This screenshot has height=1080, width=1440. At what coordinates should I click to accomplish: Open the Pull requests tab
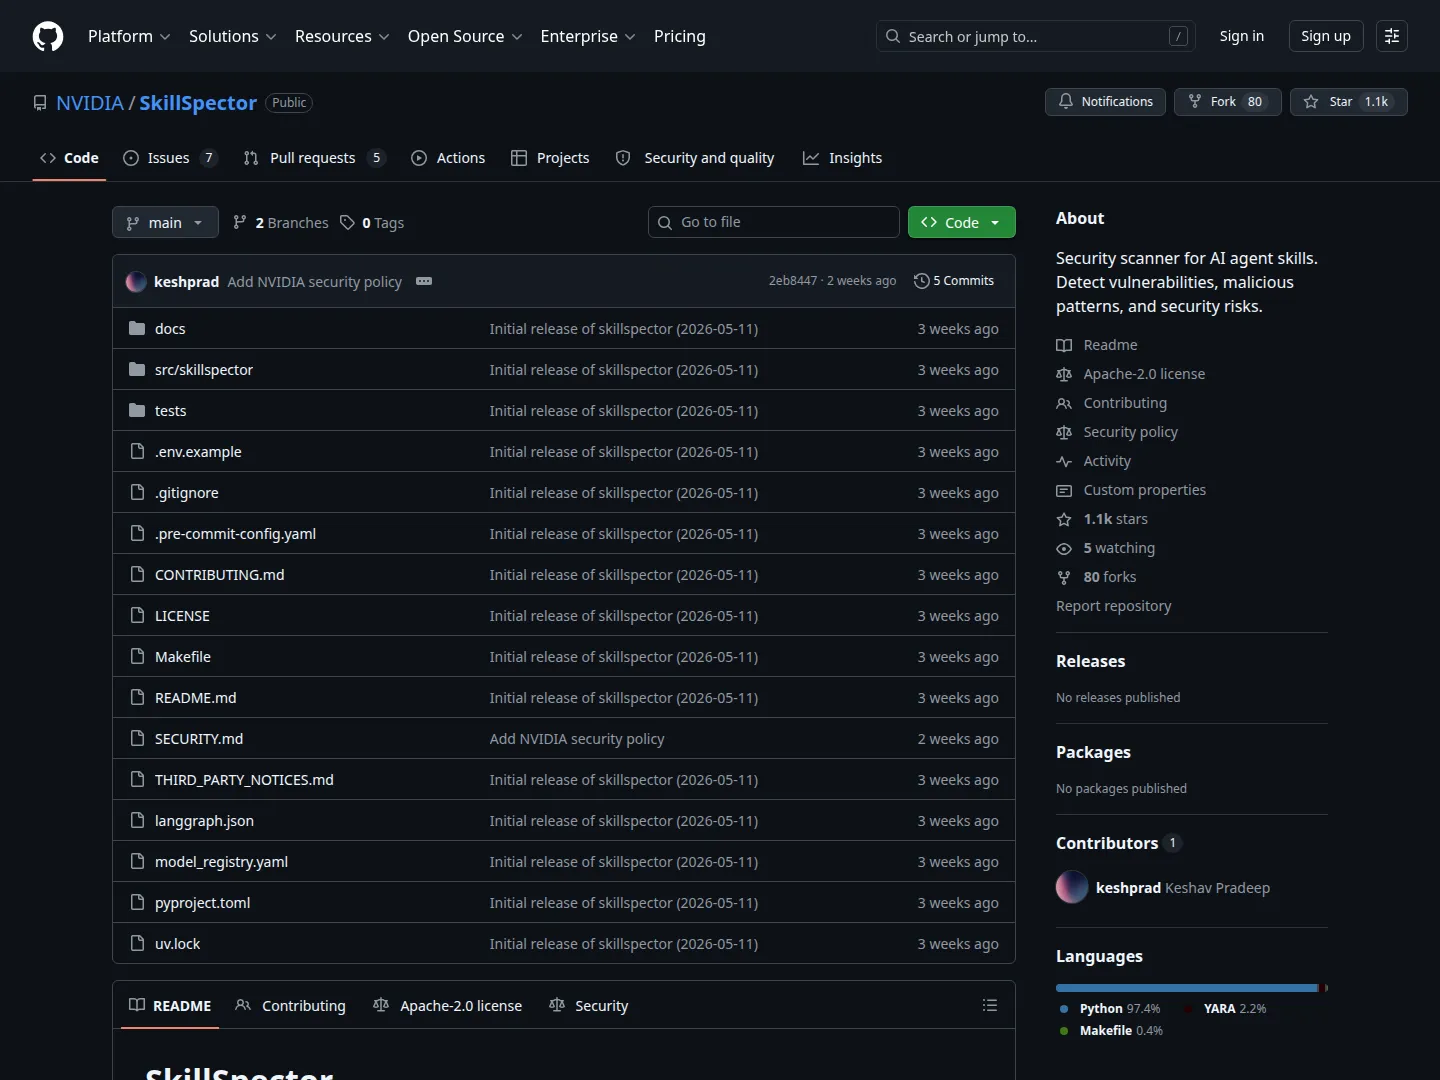click(x=314, y=158)
